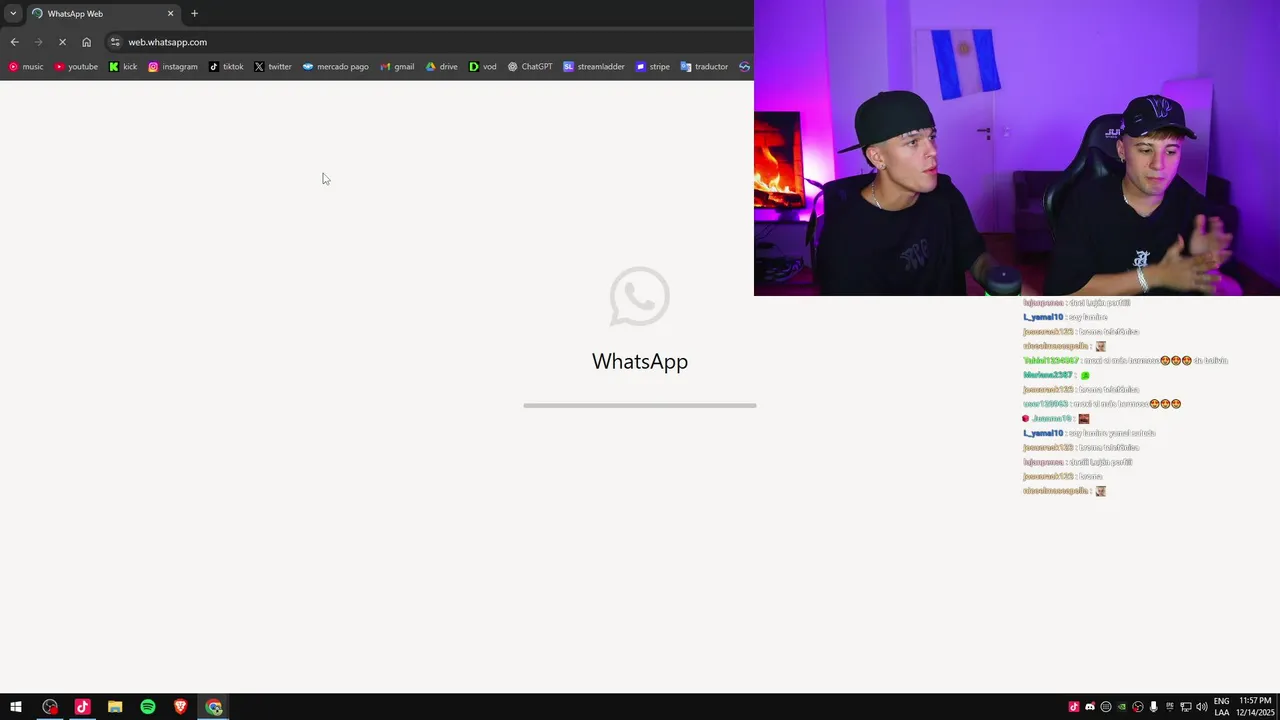Switch to Chrome in the taskbar
This screenshot has height=720, width=1280.
tap(214, 707)
